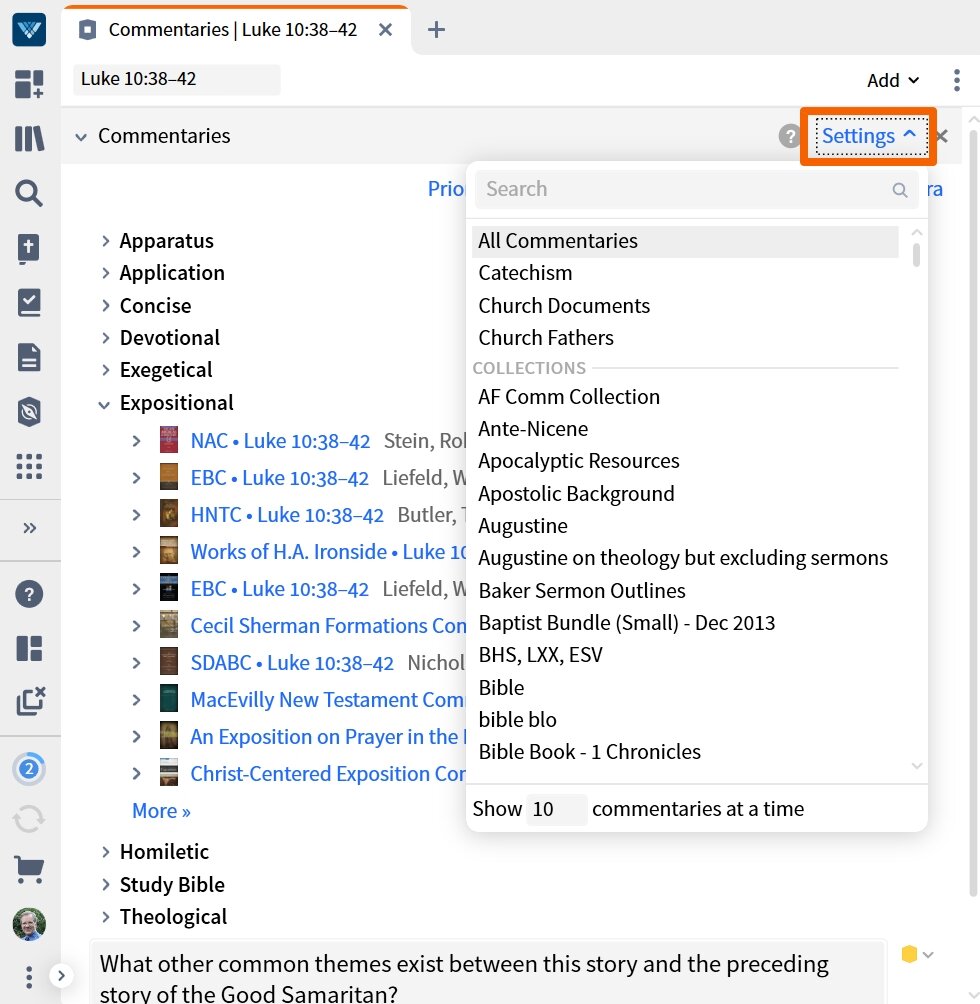Screen dimensions: 980x1004
Task: Collapse the Settings dropdown
Action: 868,136
